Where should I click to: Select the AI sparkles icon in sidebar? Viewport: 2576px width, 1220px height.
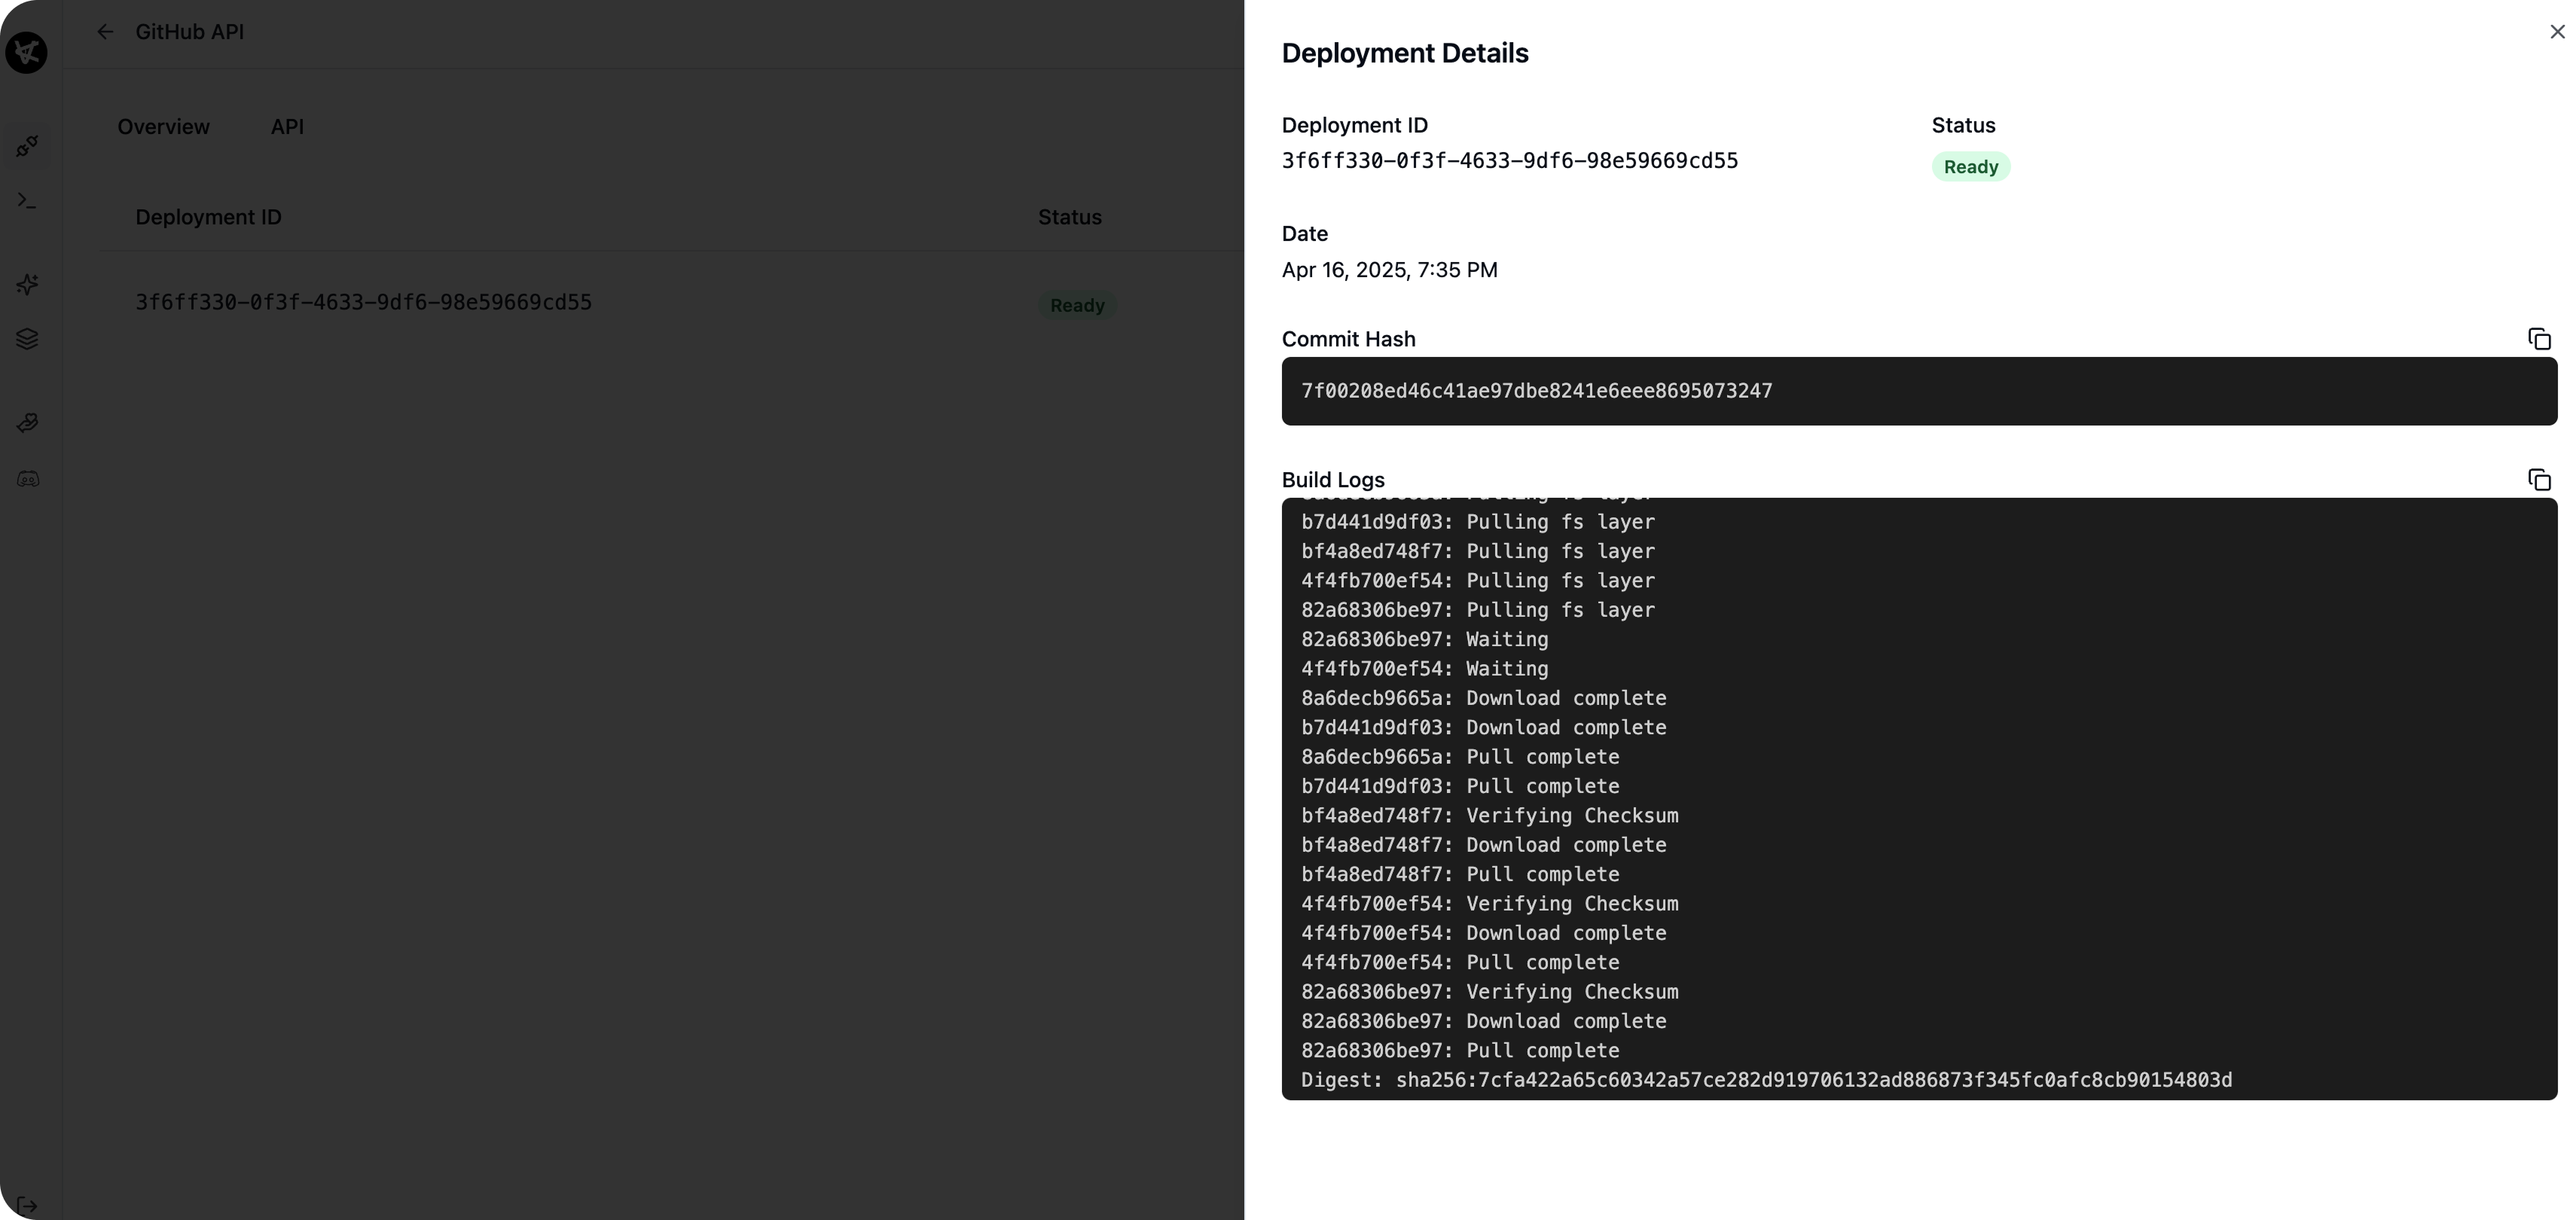[27, 285]
